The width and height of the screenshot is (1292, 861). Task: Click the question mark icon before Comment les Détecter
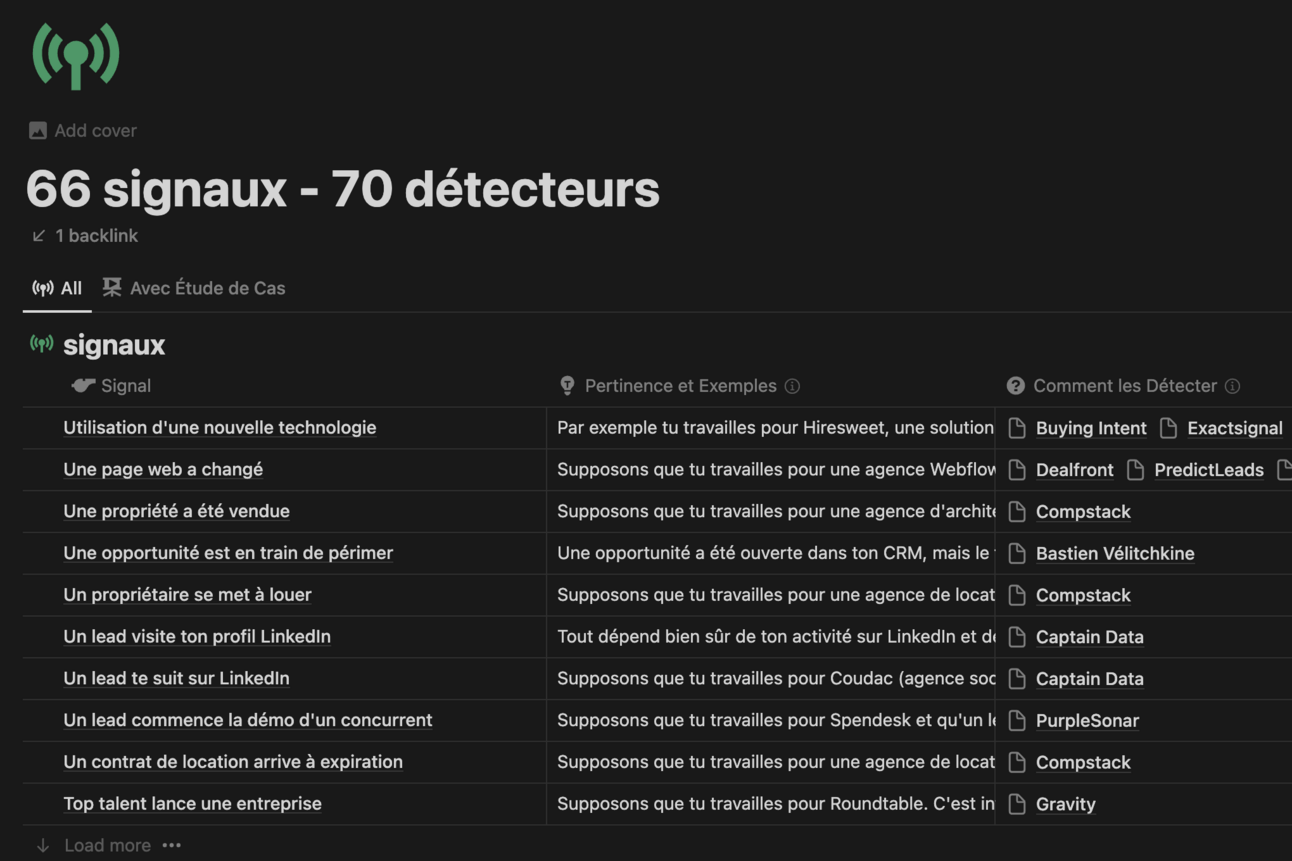click(1016, 385)
